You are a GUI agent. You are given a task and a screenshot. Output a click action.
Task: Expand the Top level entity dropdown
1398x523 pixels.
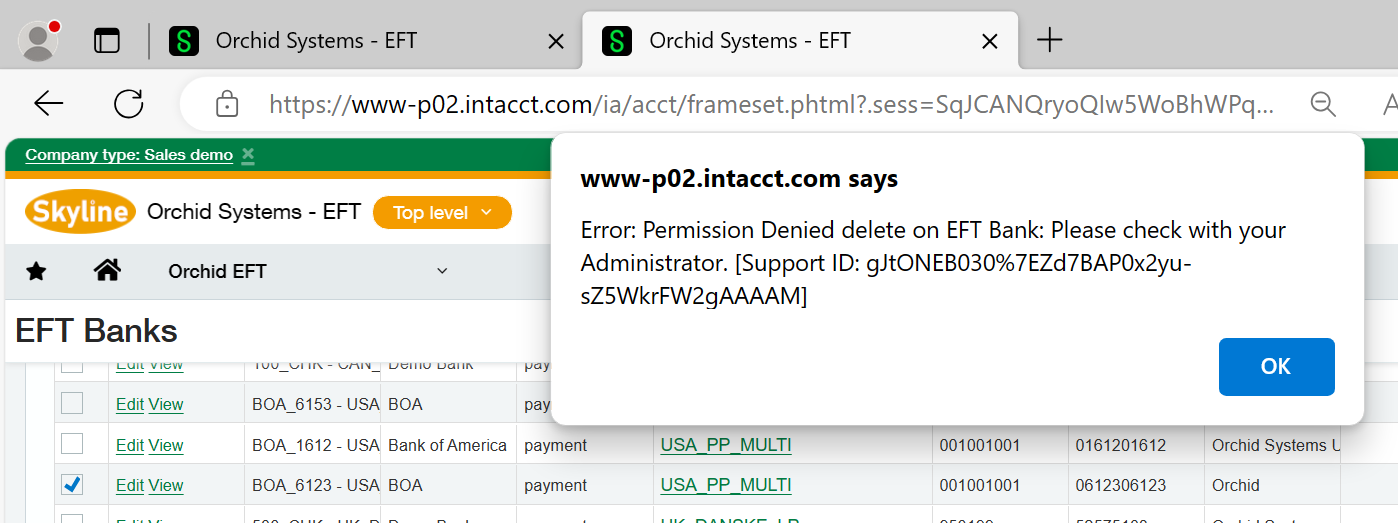tap(442, 213)
